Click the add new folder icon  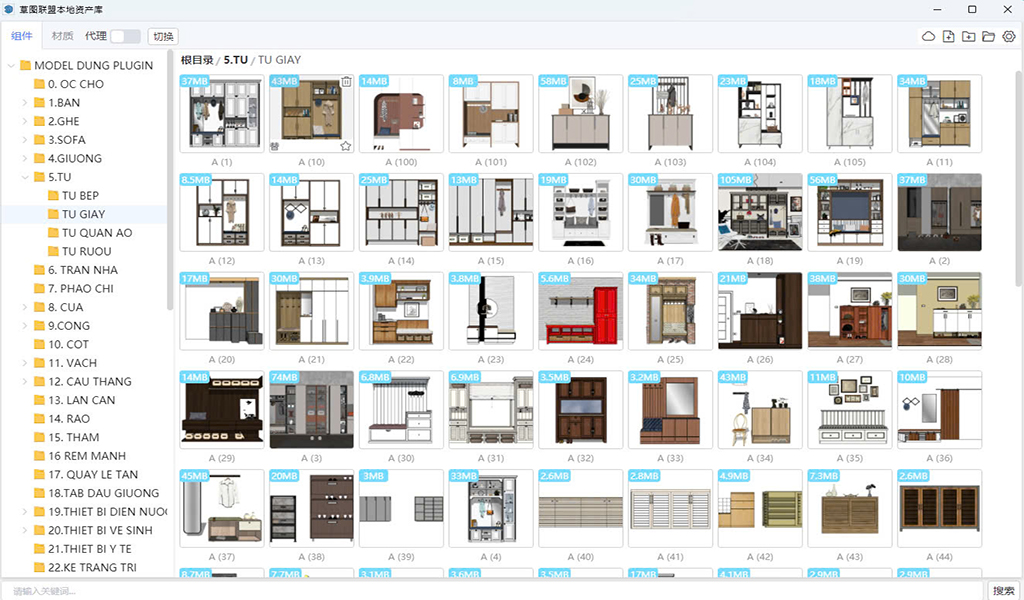point(968,37)
